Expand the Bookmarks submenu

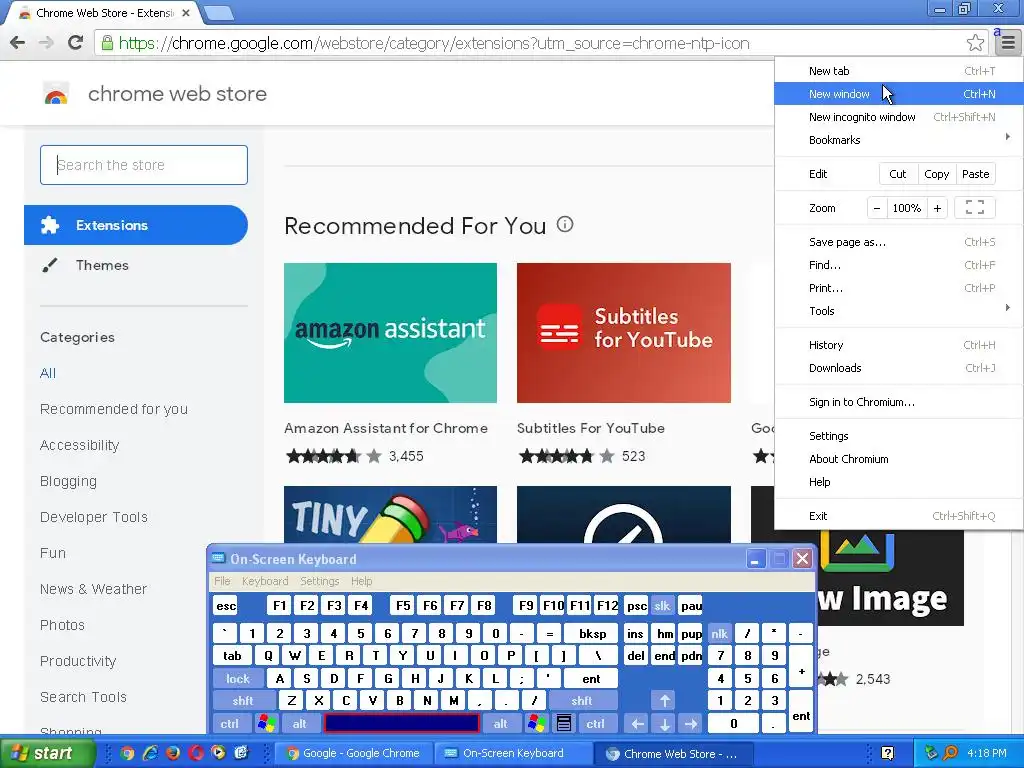(899, 140)
